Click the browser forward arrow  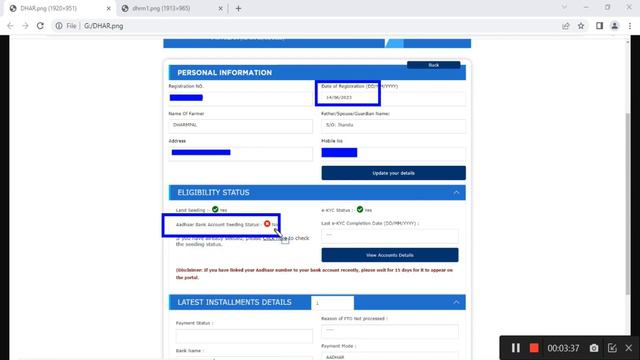[x=25, y=26]
